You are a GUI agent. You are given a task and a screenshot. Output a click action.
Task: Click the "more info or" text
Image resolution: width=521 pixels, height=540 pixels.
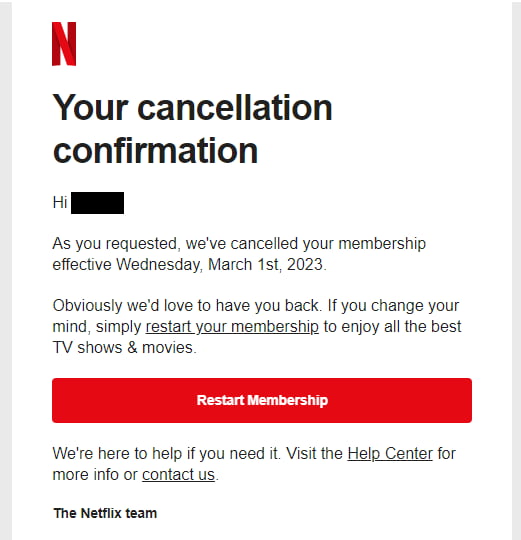tap(95, 474)
